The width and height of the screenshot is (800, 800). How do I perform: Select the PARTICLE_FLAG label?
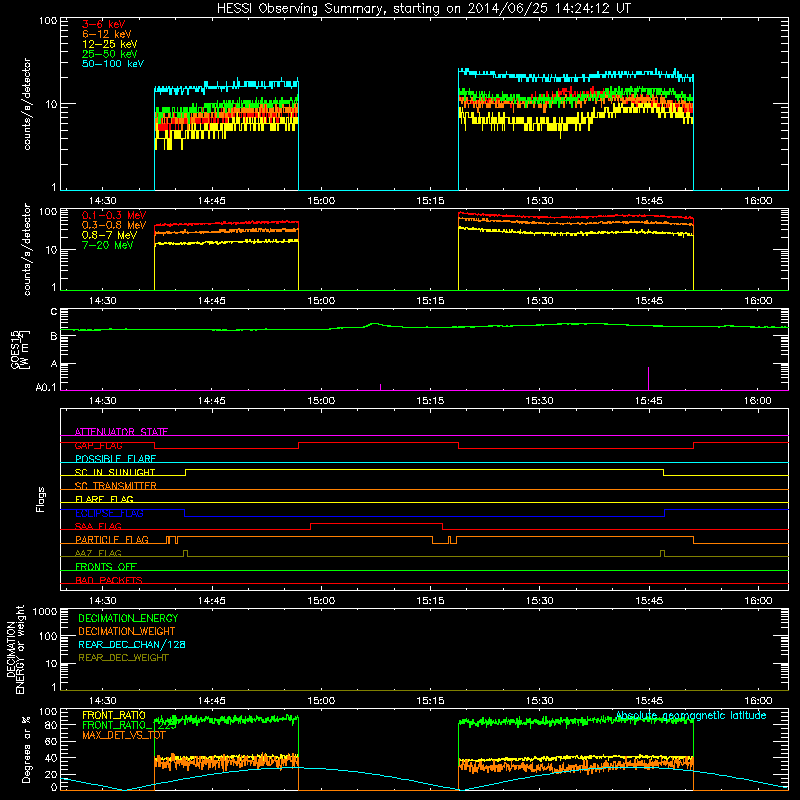112,539
